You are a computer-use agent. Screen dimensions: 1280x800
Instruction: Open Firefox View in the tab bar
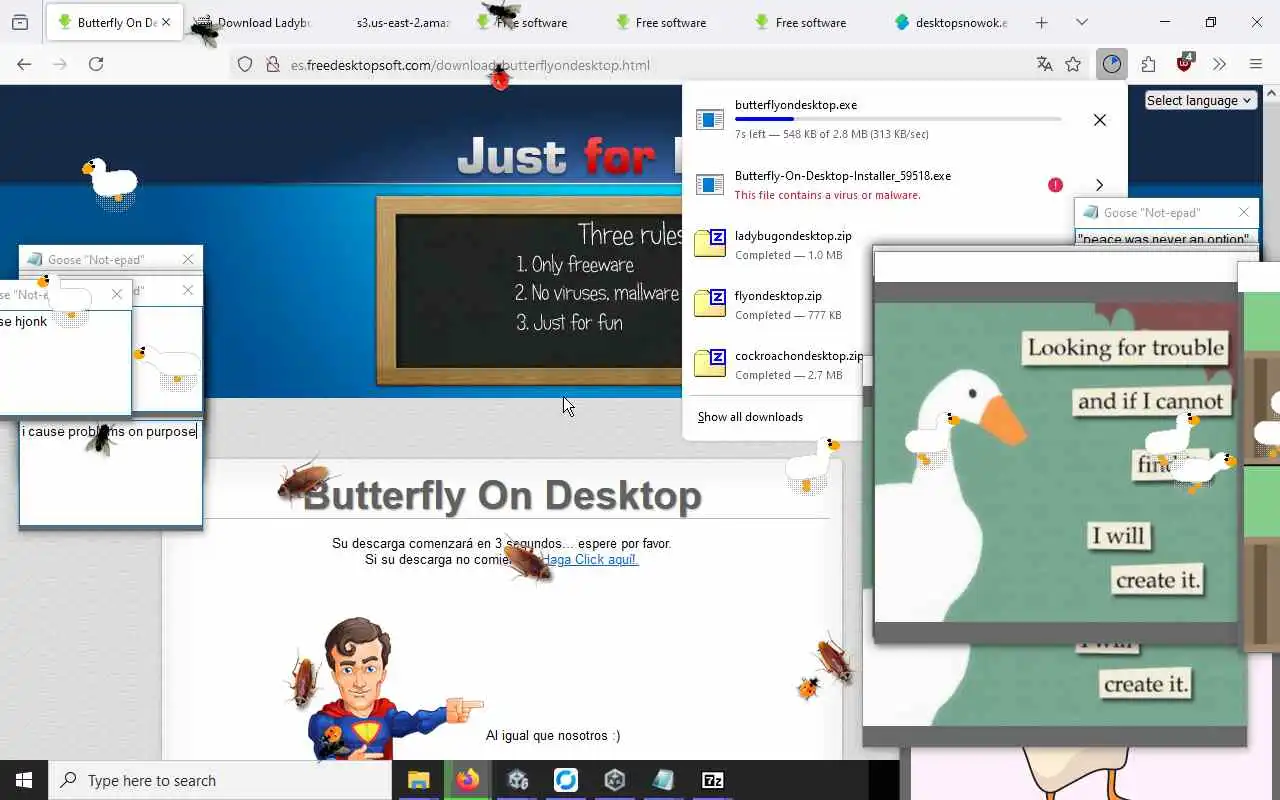[x=20, y=22]
